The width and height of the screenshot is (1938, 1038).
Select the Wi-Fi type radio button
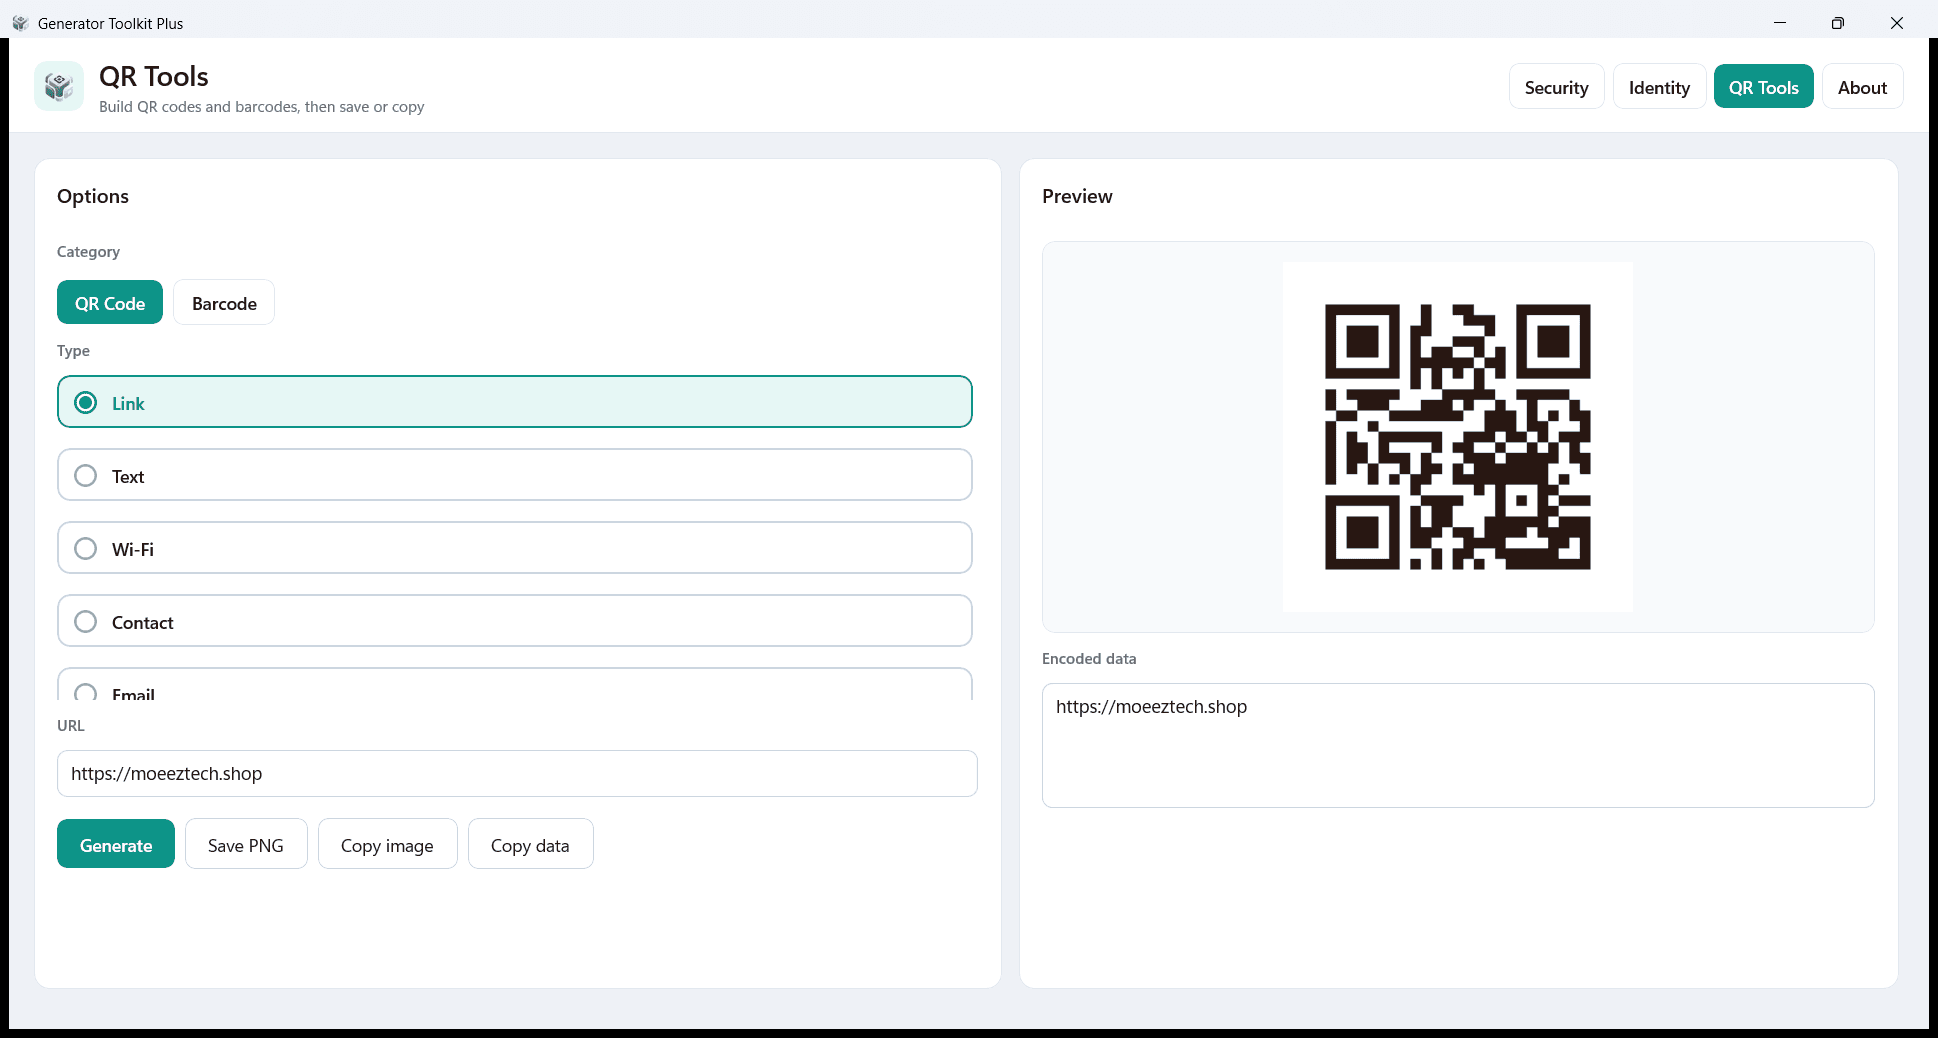(x=515, y=548)
